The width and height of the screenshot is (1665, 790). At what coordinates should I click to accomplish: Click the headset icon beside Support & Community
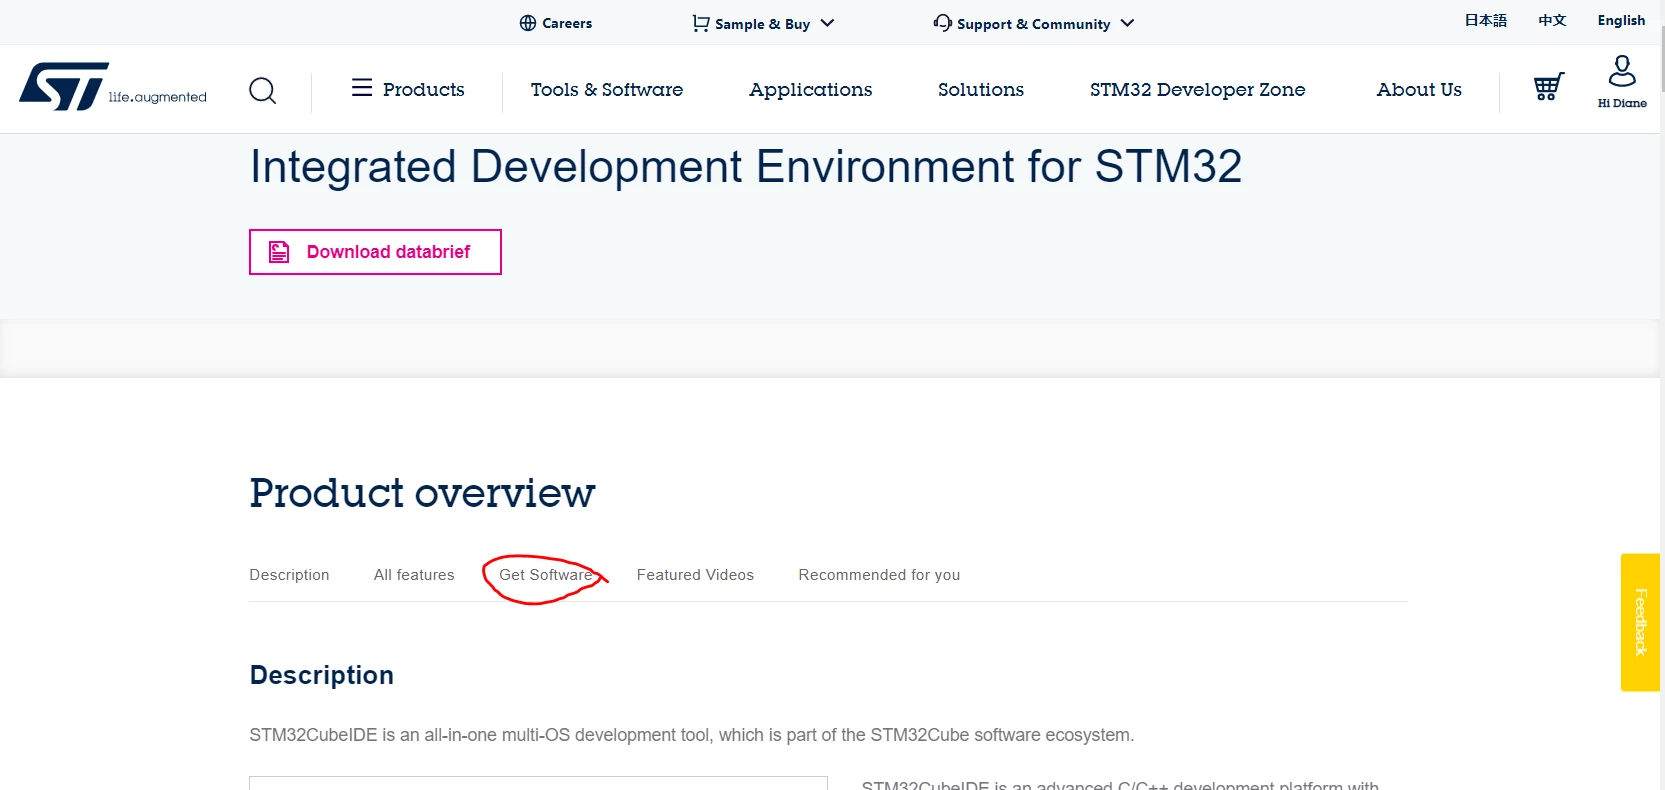[x=942, y=23]
